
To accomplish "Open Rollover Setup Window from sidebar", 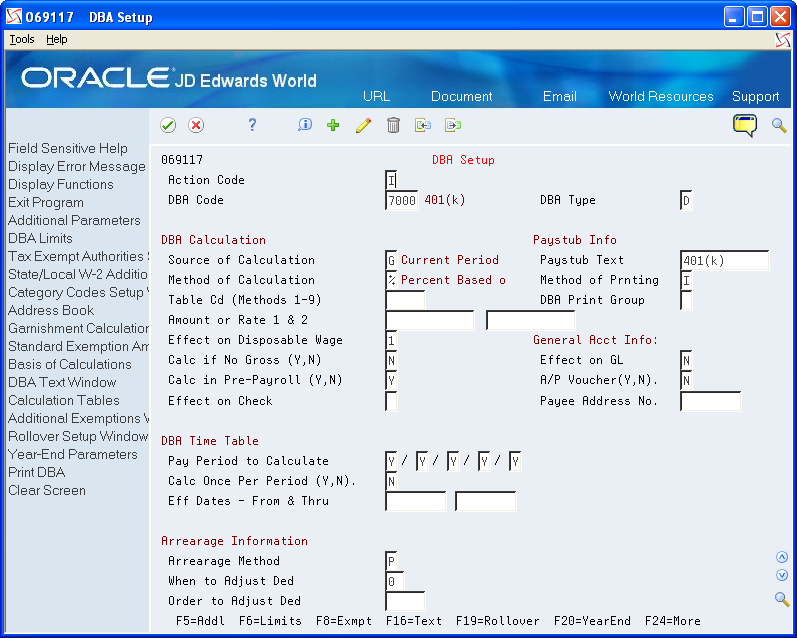I will (78, 437).
